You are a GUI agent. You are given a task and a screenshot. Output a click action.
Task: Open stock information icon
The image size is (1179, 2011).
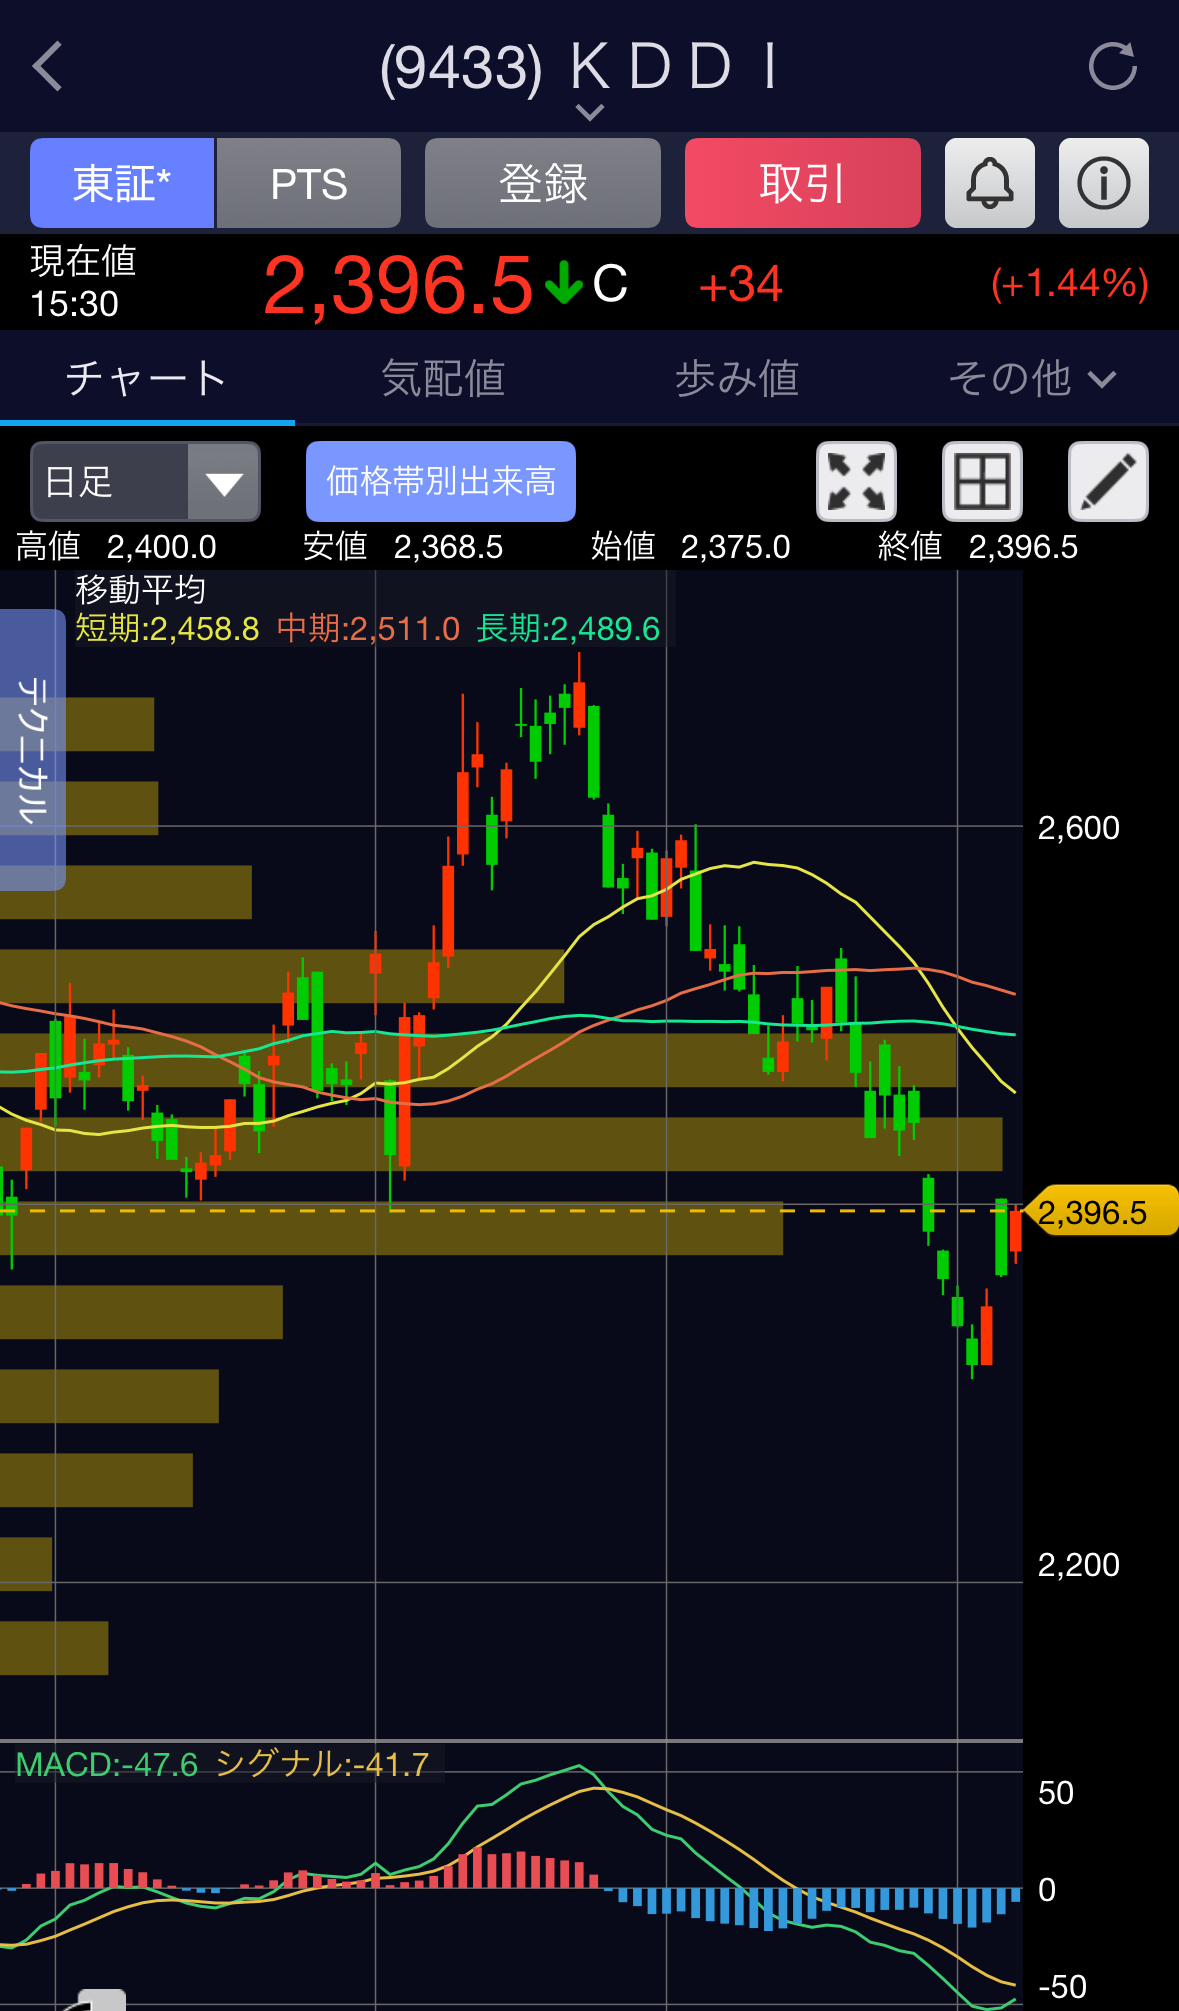point(1103,184)
